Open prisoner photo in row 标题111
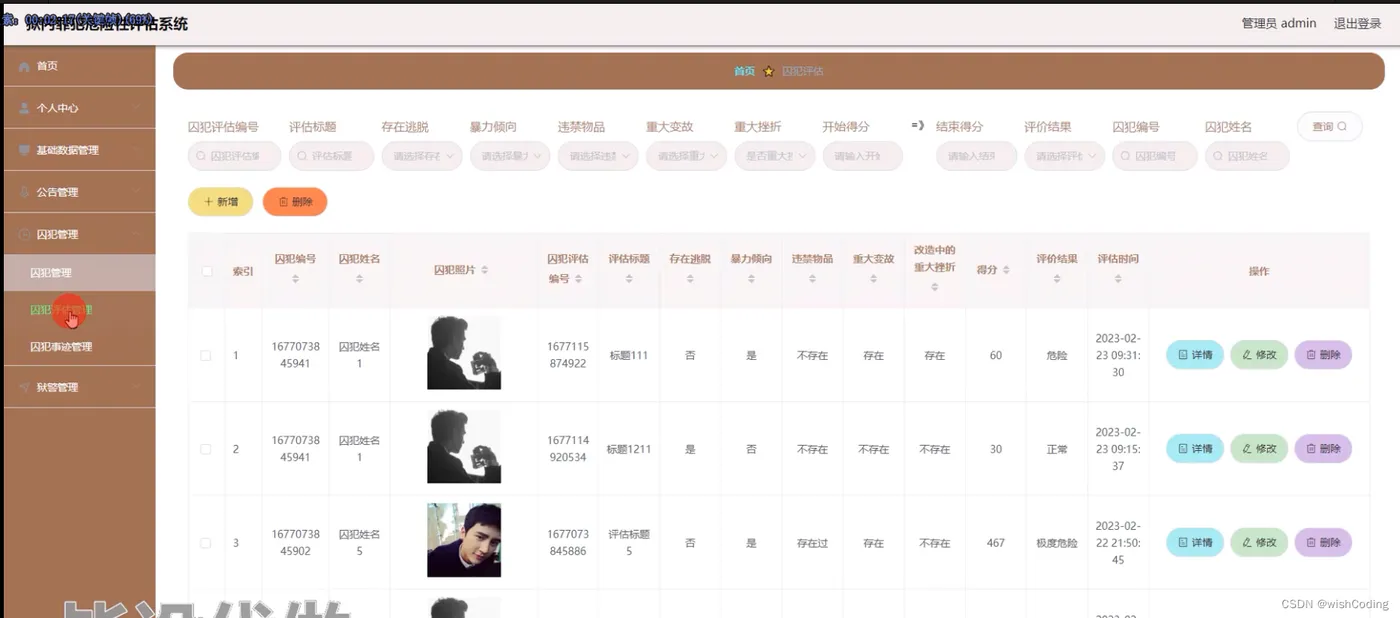The height and width of the screenshot is (618, 1400). coord(464,353)
